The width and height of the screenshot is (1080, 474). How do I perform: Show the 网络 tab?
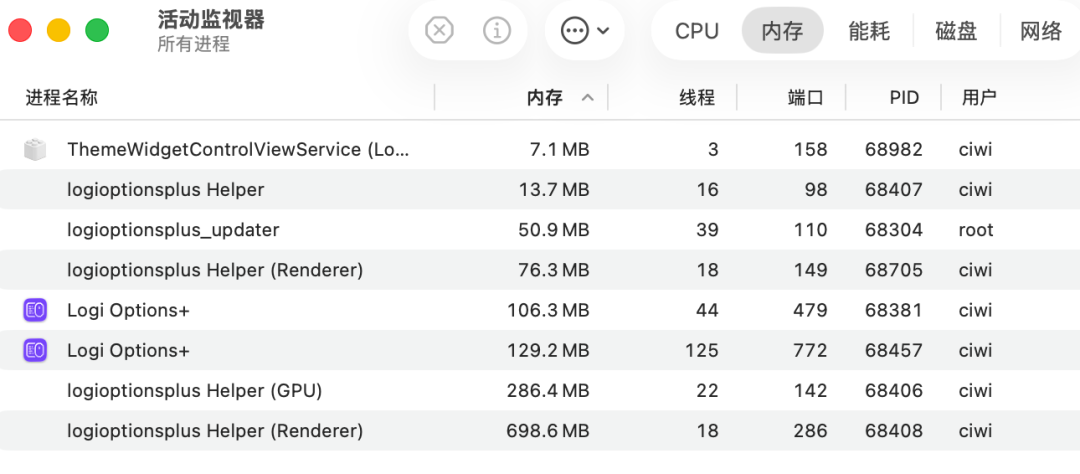tap(1040, 31)
